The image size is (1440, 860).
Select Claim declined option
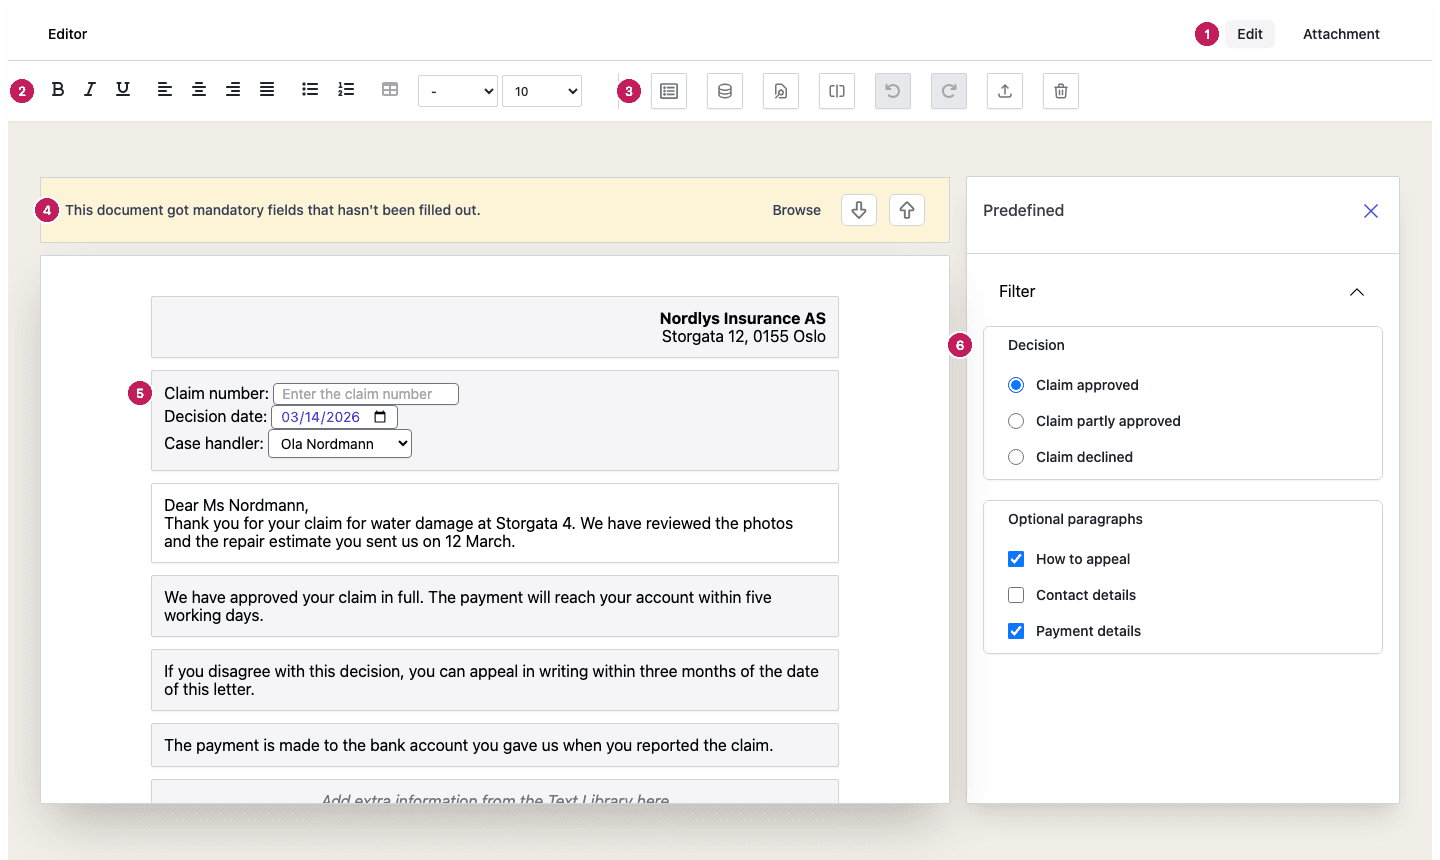tap(1016, 457)
